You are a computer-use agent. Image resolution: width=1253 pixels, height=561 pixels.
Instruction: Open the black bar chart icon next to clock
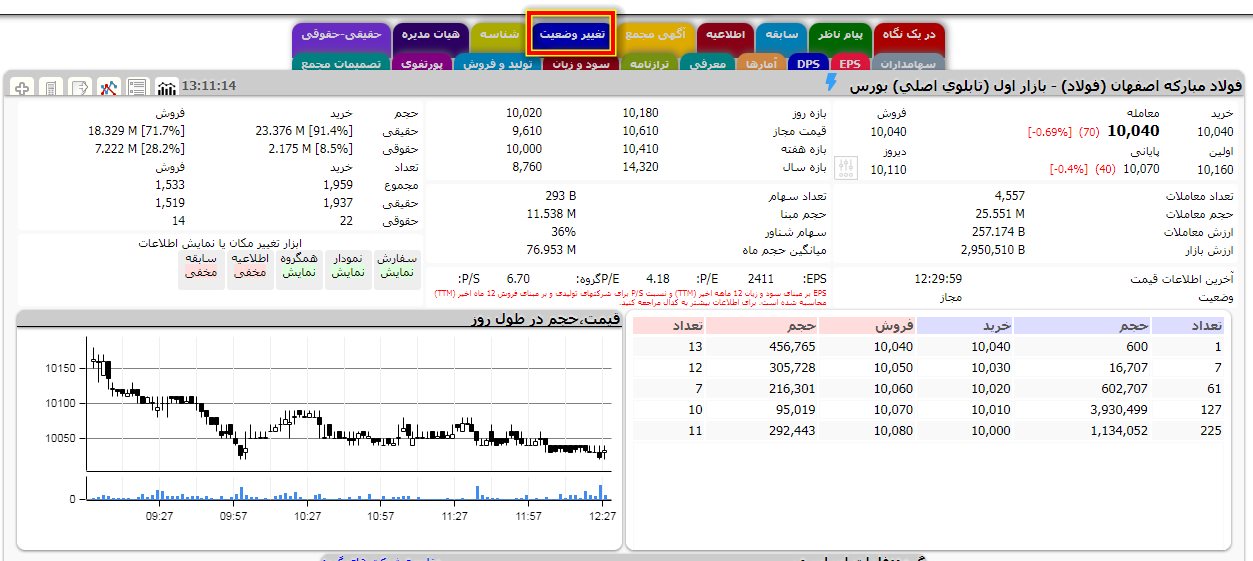point(167,87)
